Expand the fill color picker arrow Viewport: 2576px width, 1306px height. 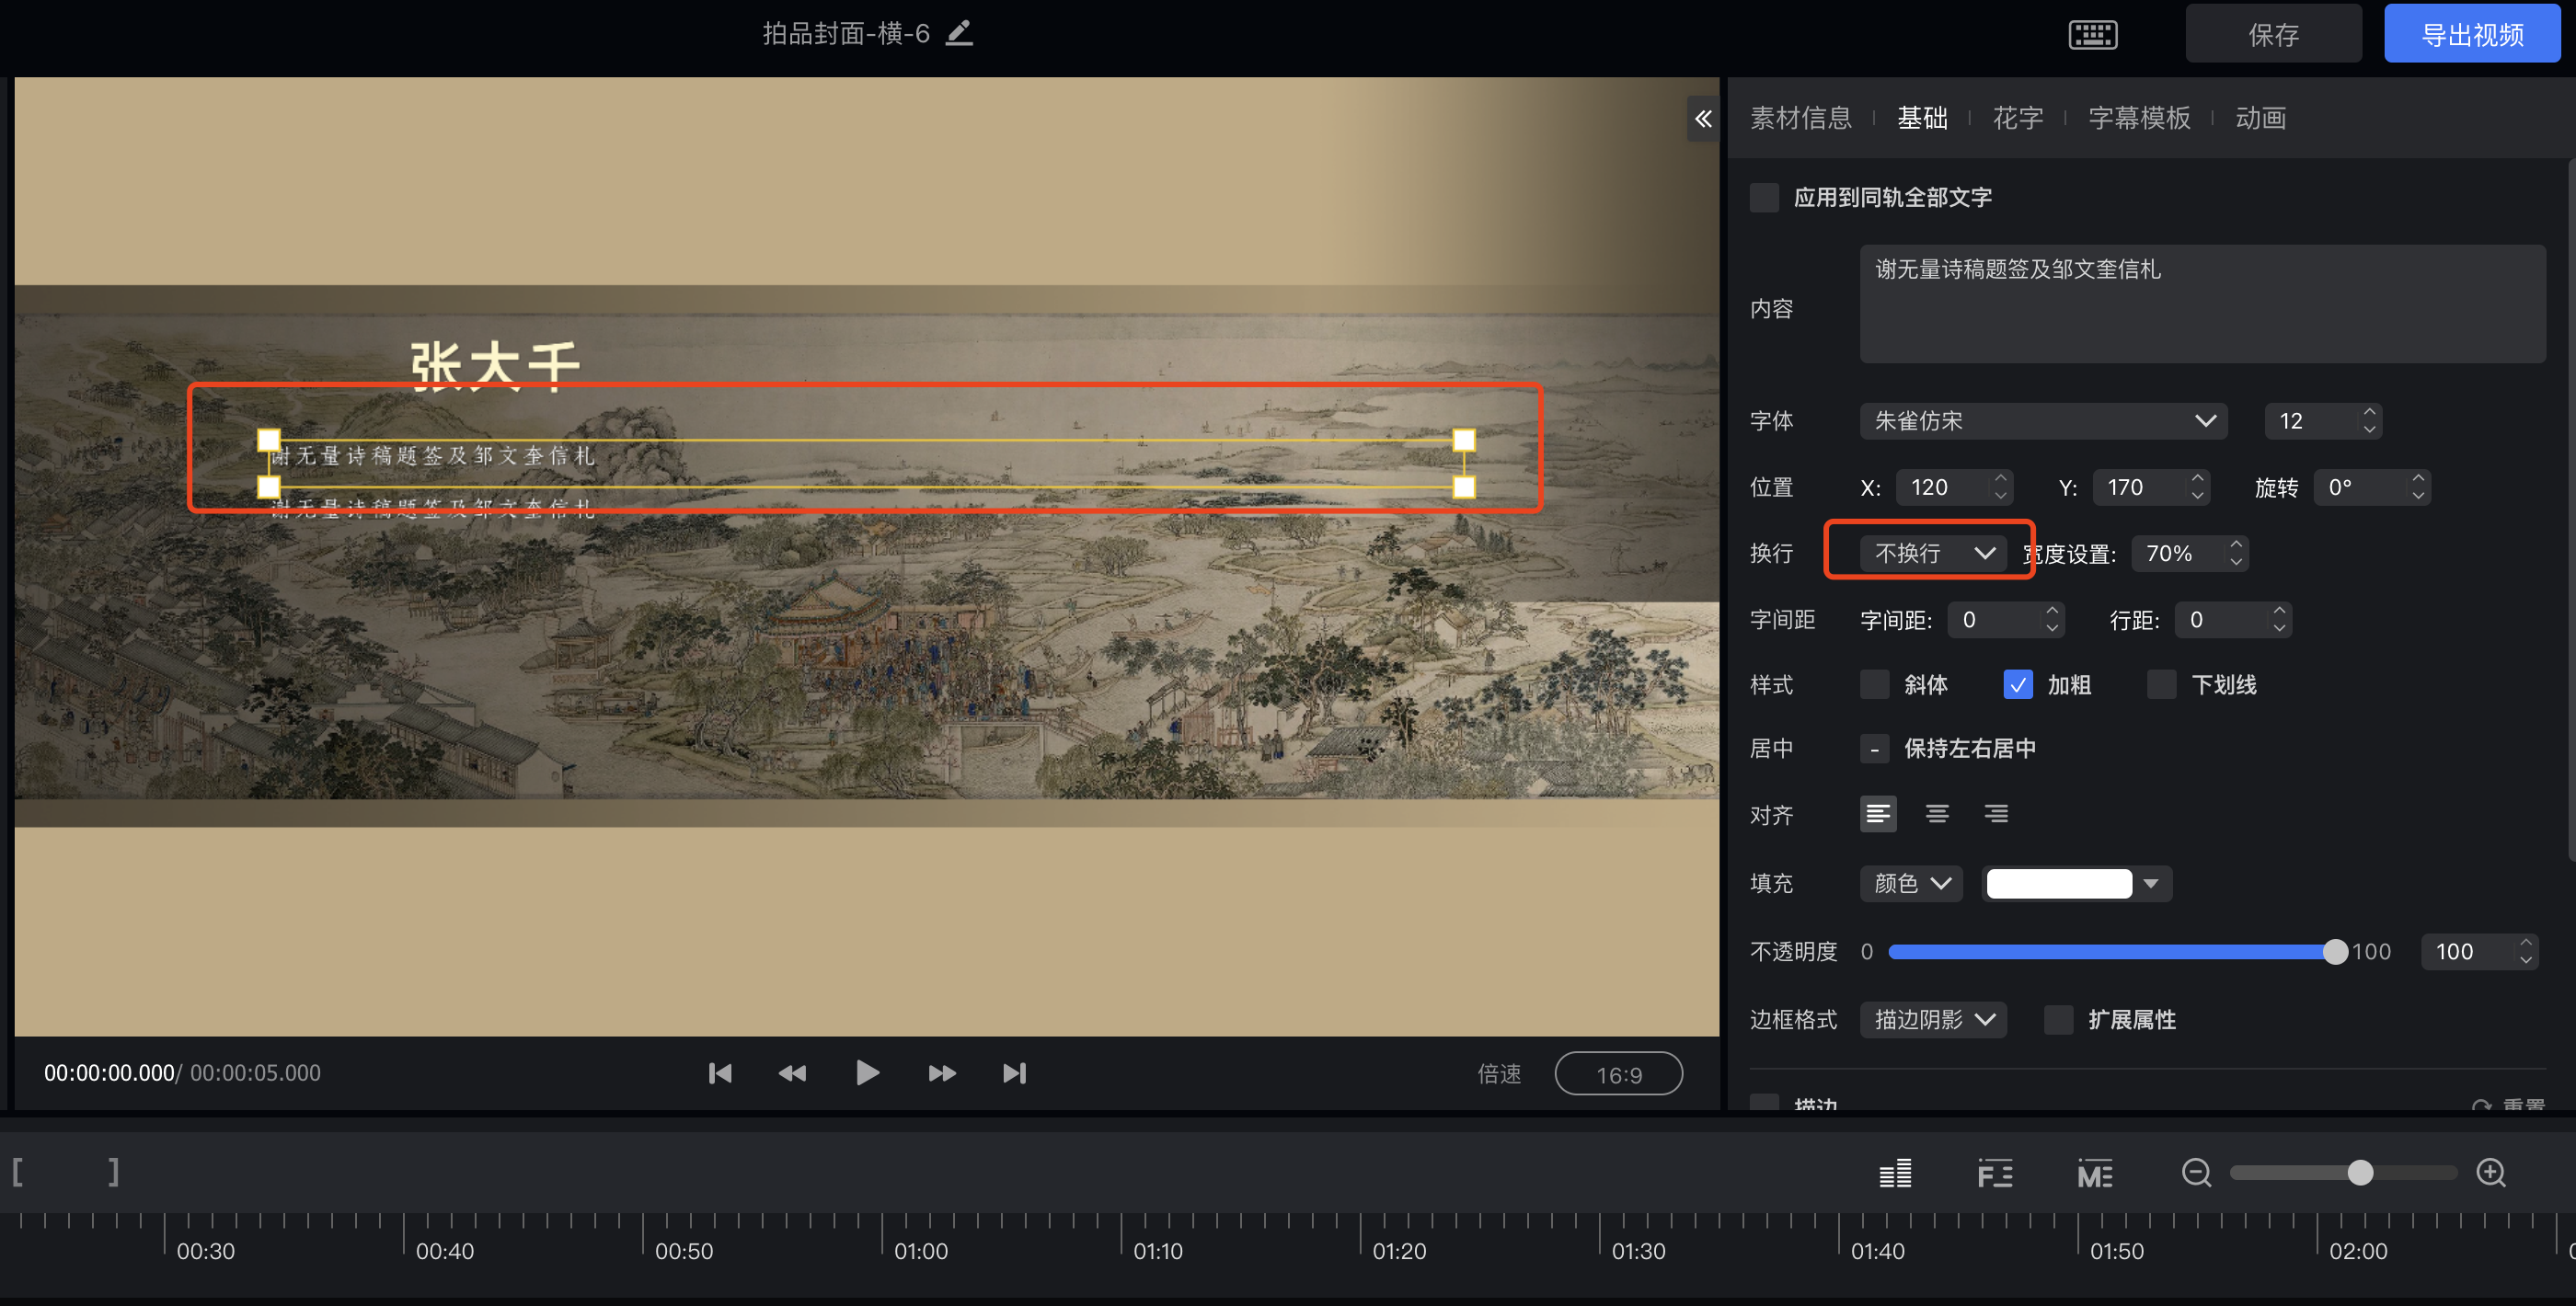point(2151,884)
